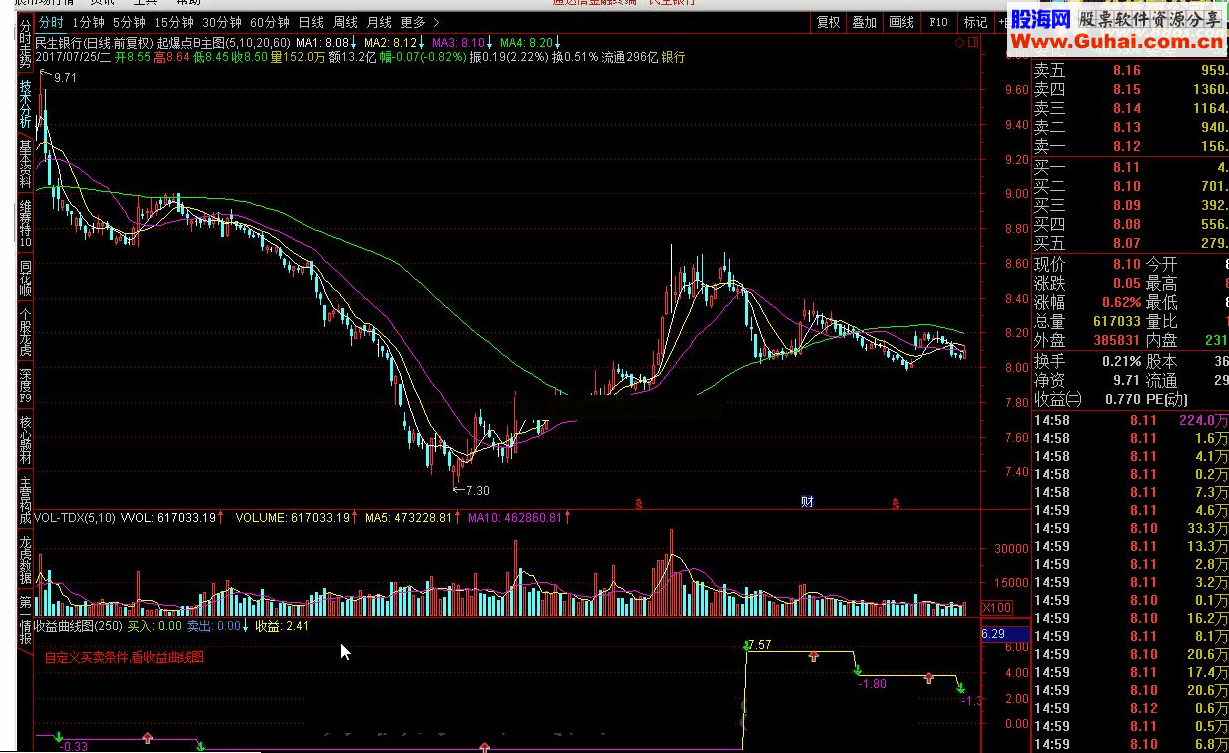Click the 起爆点B主图(5,10,20,60) indicator name
The height and width of the screenshot is (753, 1229).
pyautogui.click(x=224, y=43)
